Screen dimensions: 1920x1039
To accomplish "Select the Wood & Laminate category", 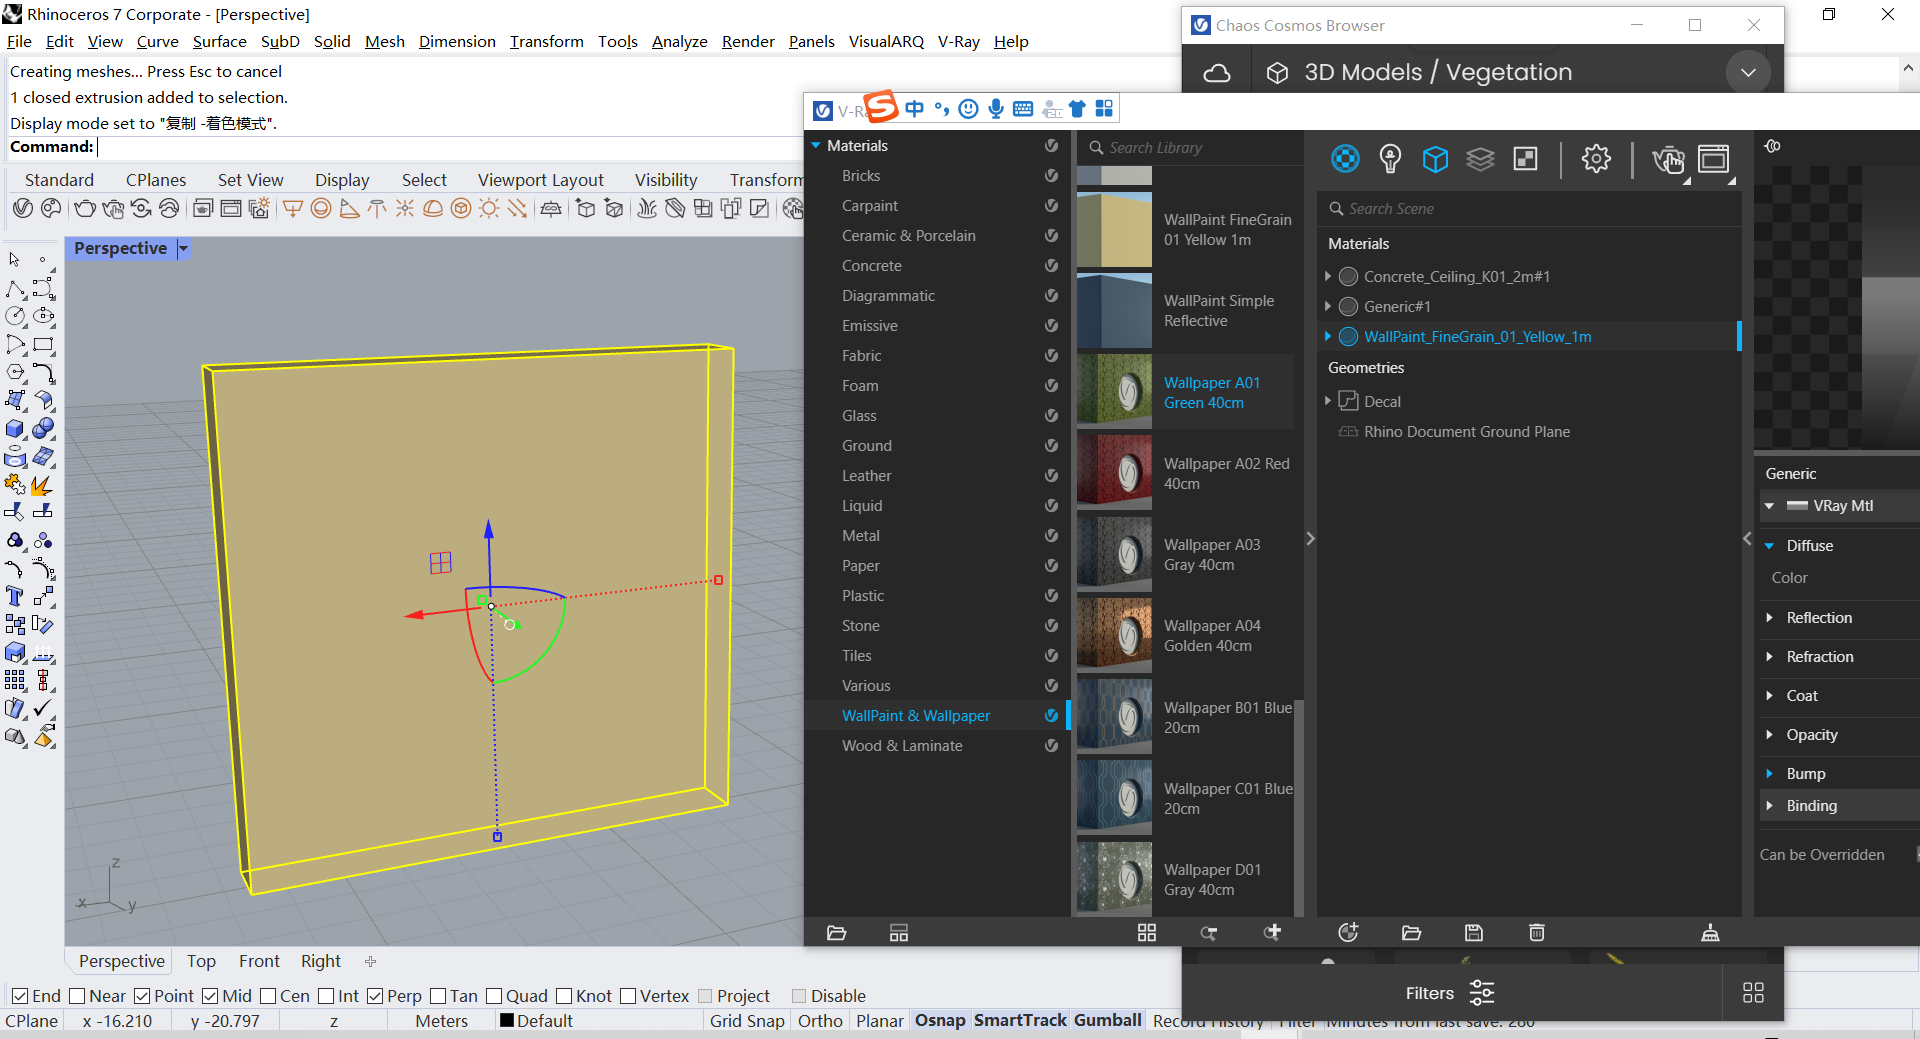I will pyautogui.click(x=902, y=745).
